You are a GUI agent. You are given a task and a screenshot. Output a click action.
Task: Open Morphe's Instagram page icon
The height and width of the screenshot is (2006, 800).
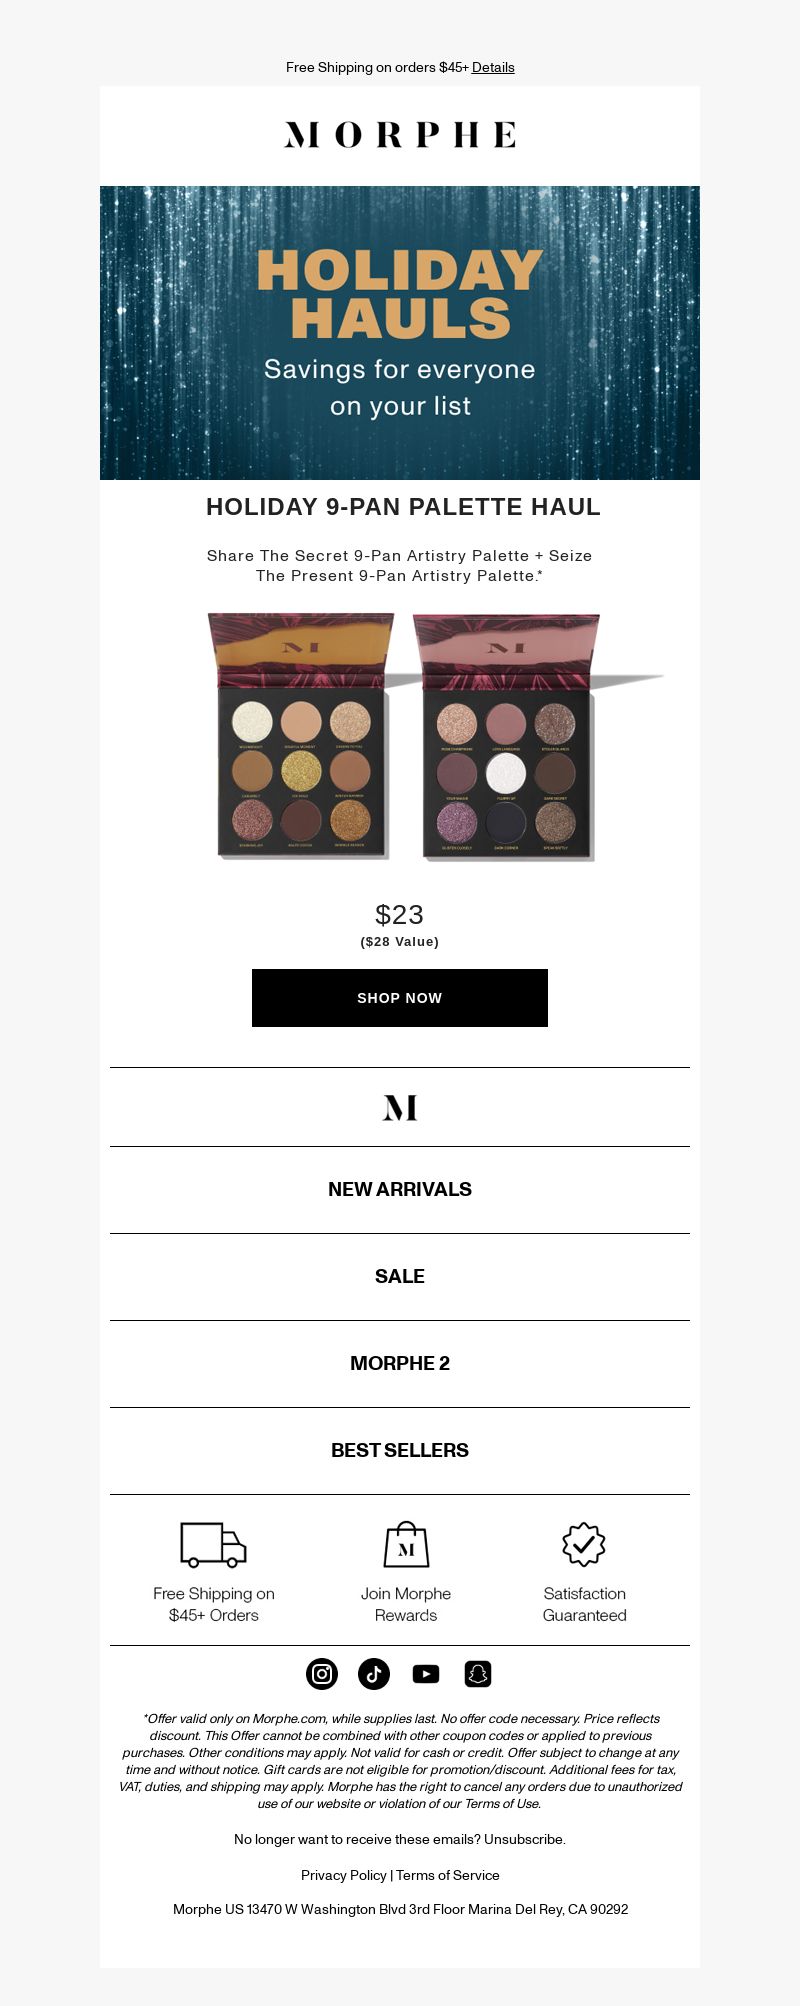click(x=322, y=1673)
